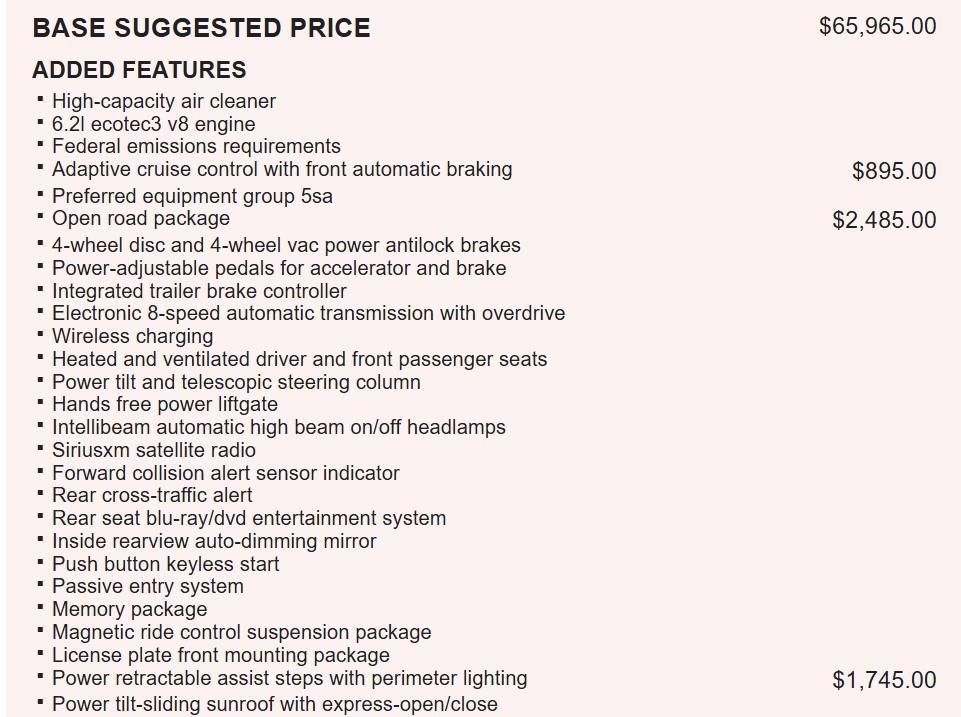Select the Open road package entry
The width and height of the screenshot is (961, 717).
tap(141, 218)
